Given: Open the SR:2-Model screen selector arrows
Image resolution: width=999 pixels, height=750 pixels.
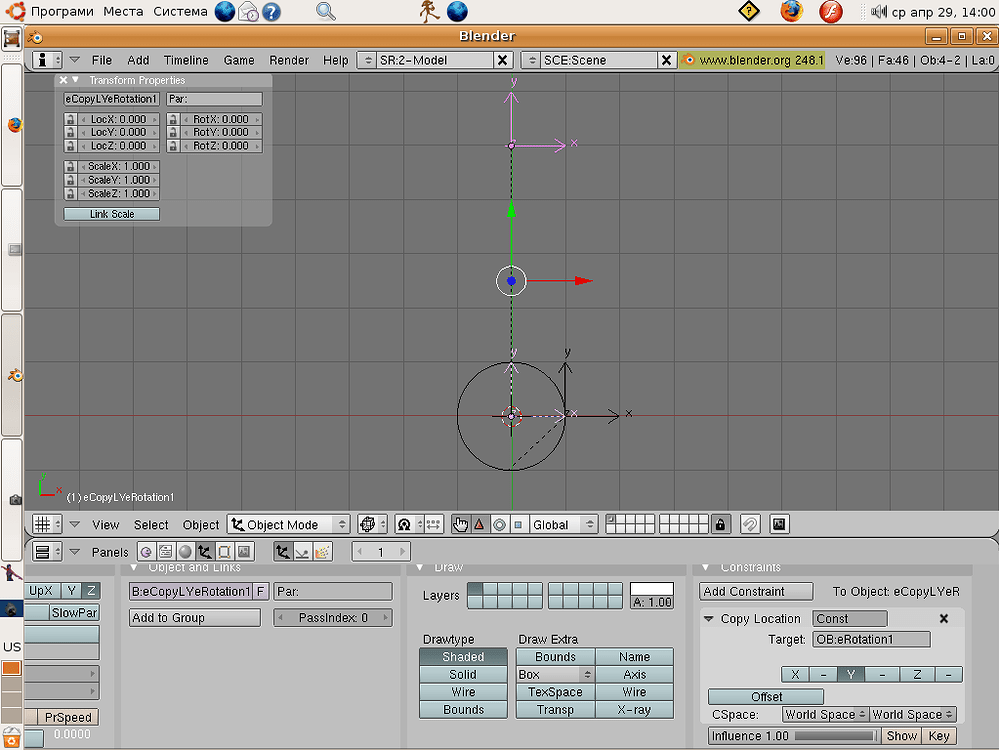Looking at the screenshot, I should tap(368, 60).
